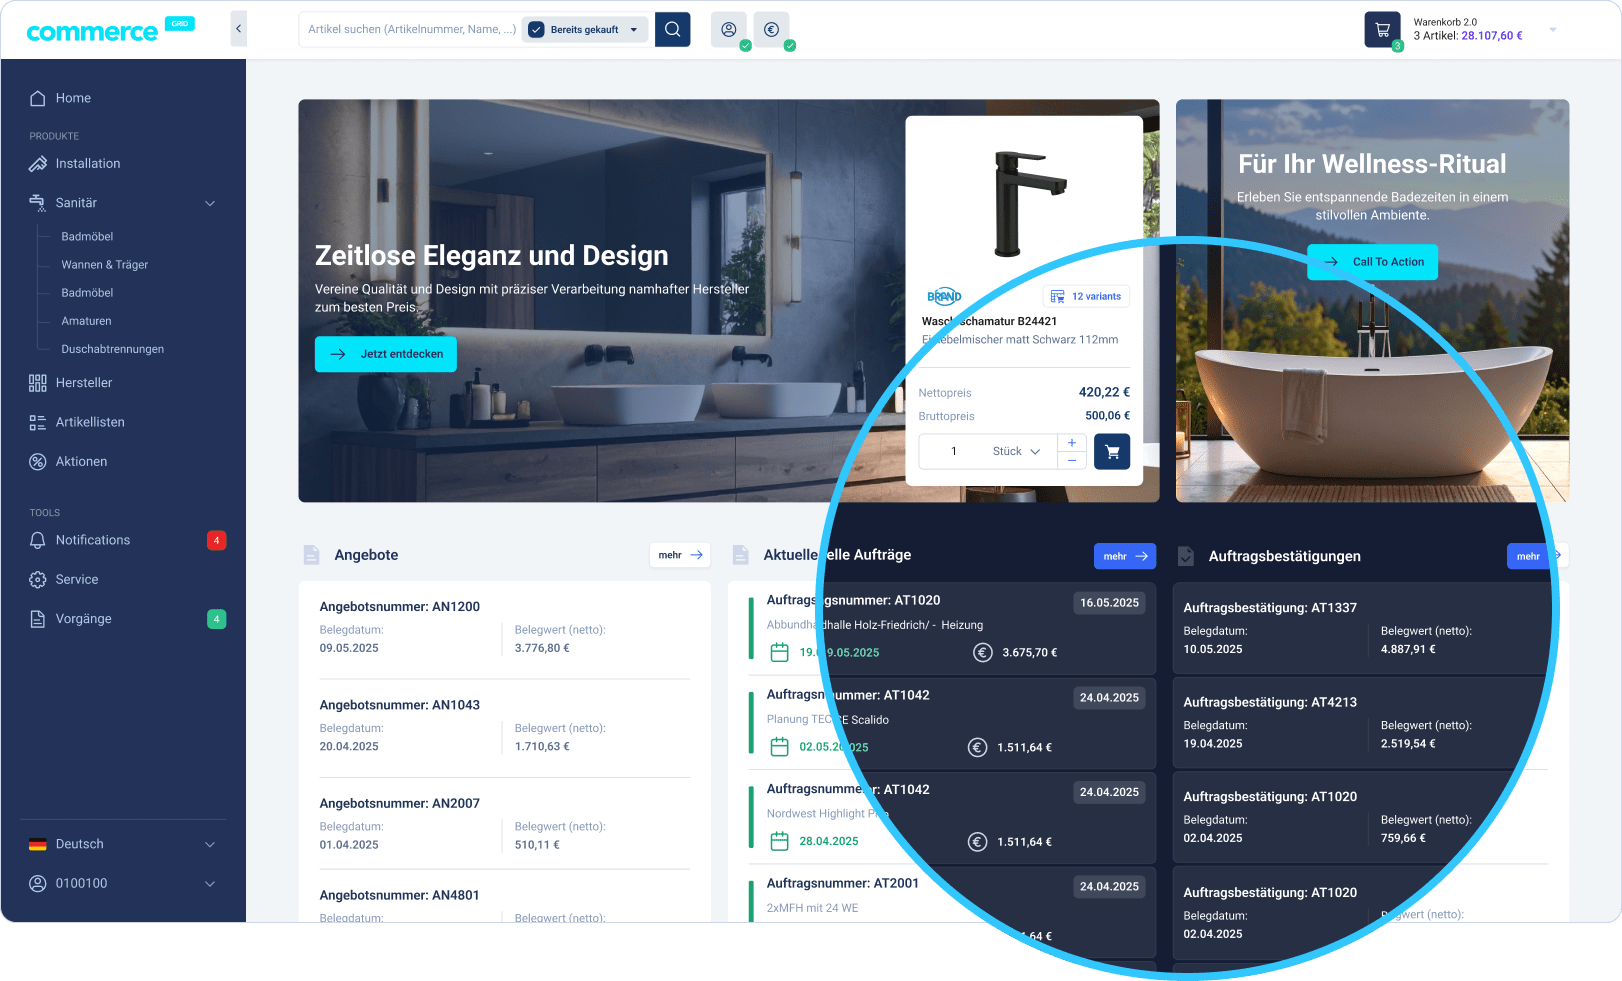Image resolution: width=1622 pixels, height=981 pixels.
Task: Click the article search input field
Action: pyautogui.click(x=411, y=30)
